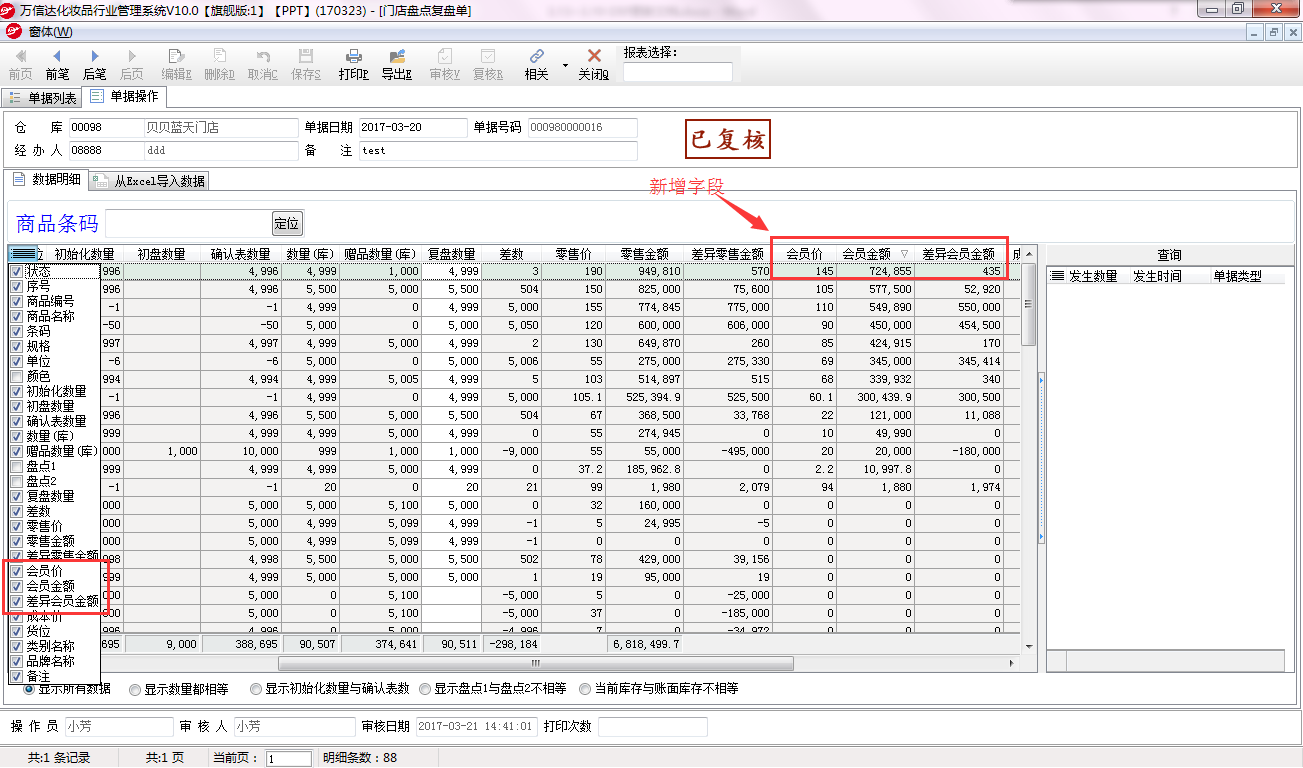This screenshot has width=1303, height=768.
Task: Toggle the 货位 column checkbox
Action: coord(16,631)
